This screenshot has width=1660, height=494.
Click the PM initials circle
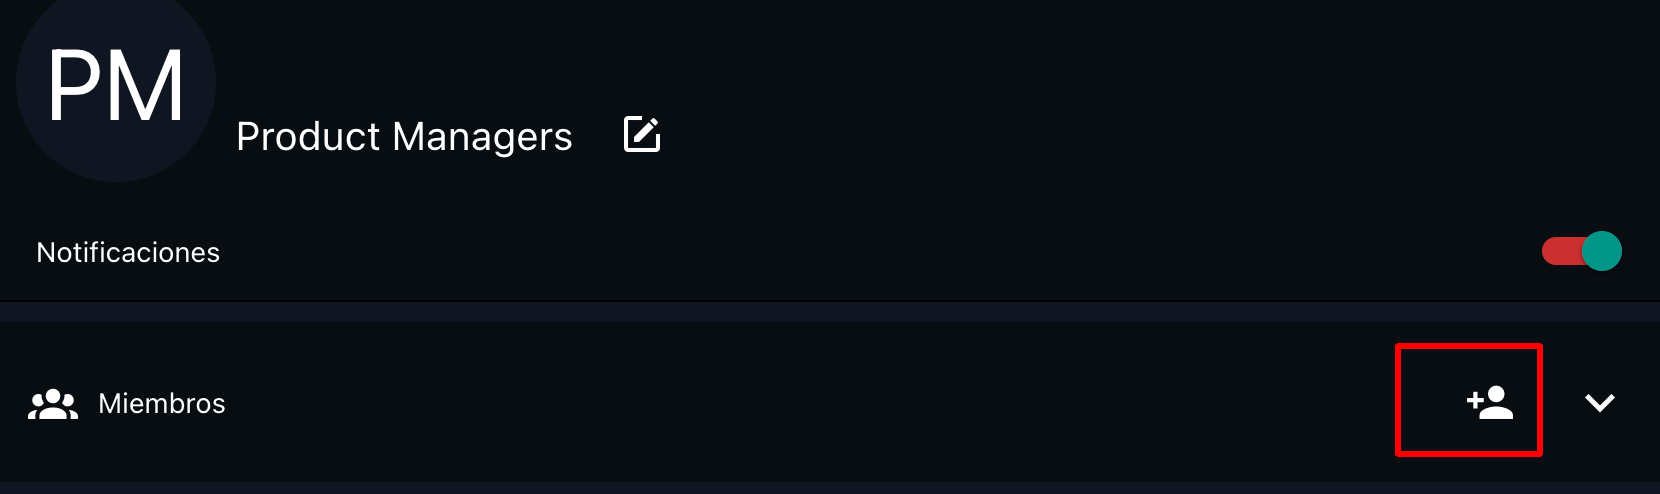coord(116,86)
